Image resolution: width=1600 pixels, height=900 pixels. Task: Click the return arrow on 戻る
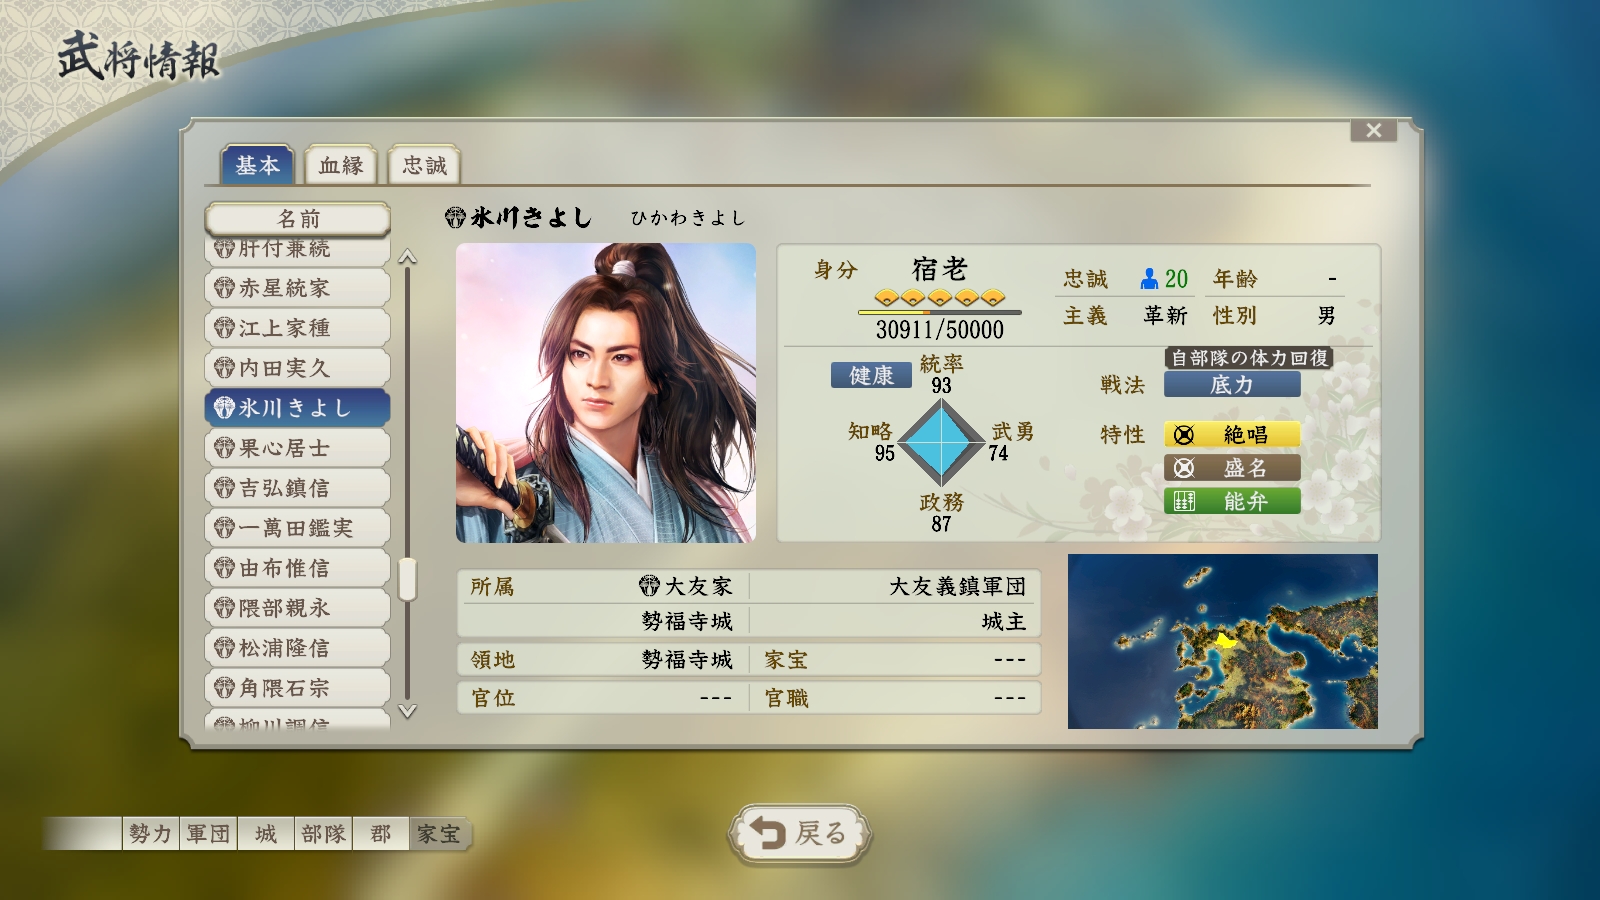tap(769, 832)
